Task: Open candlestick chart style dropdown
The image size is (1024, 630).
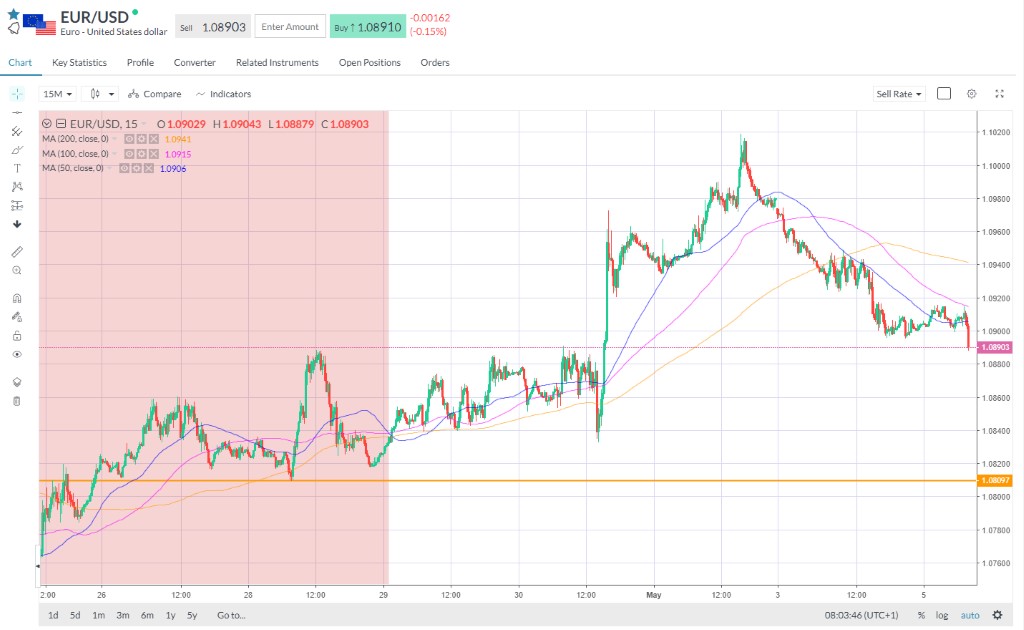Action: click(102, 94)
